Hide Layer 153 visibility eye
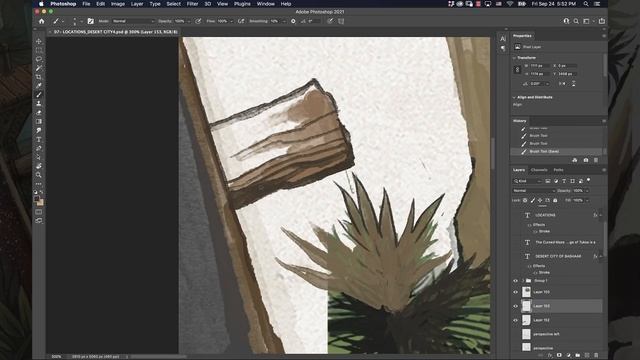640x360 pixels. (x=515, y=306)
